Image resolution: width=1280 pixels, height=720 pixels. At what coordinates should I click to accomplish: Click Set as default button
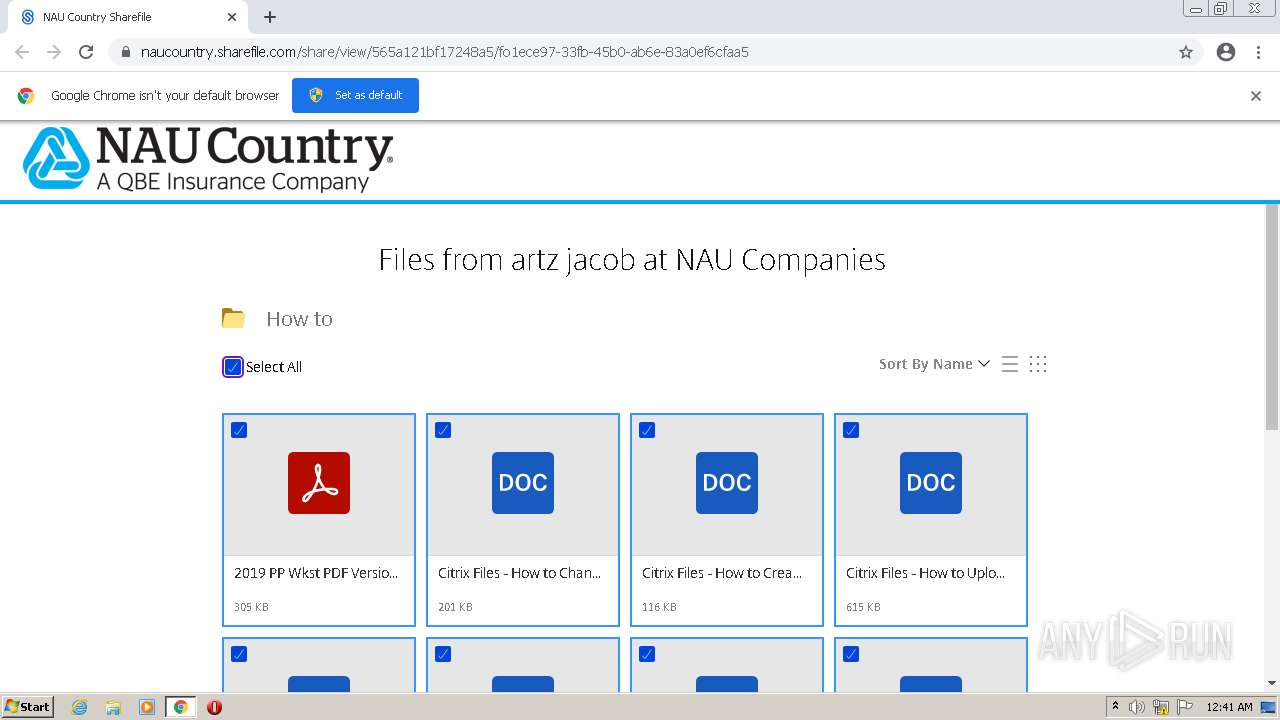tap(355, 96)
